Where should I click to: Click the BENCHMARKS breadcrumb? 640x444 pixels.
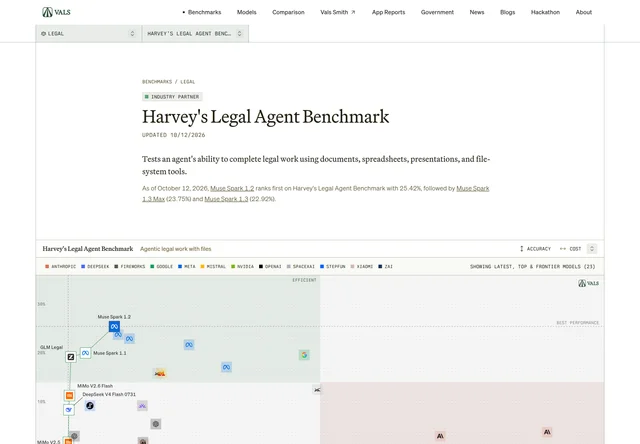click(x=157, y=82)
